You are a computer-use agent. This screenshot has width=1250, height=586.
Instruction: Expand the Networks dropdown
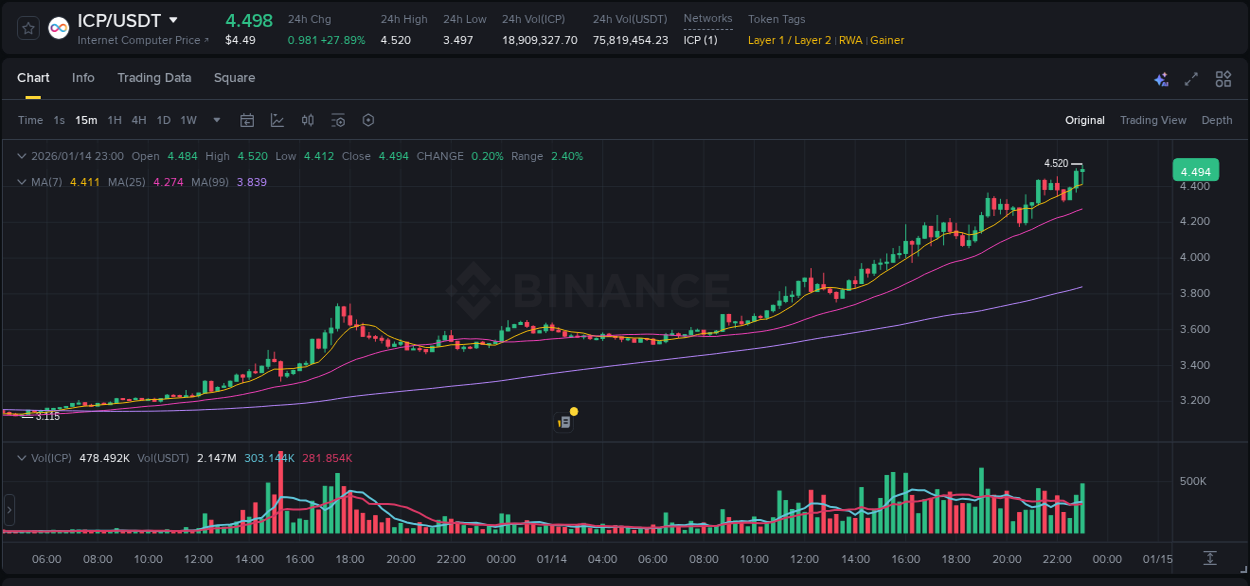click(707, 18)
